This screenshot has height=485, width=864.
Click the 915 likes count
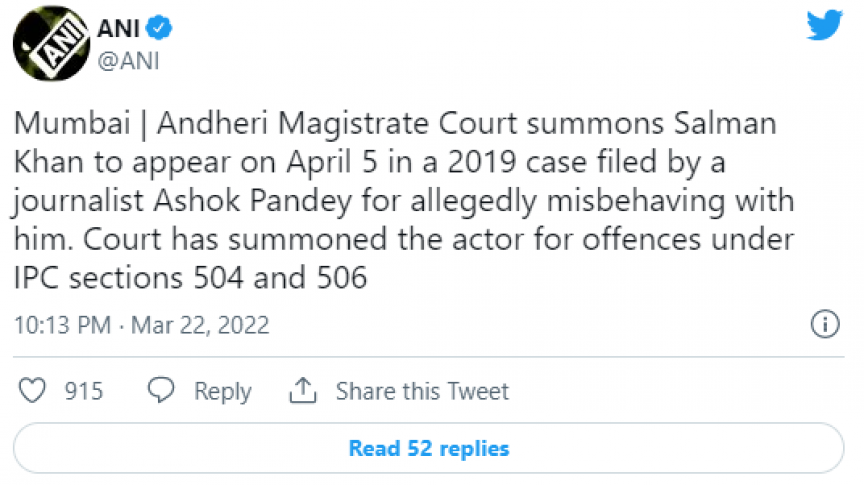pos(84,391)
